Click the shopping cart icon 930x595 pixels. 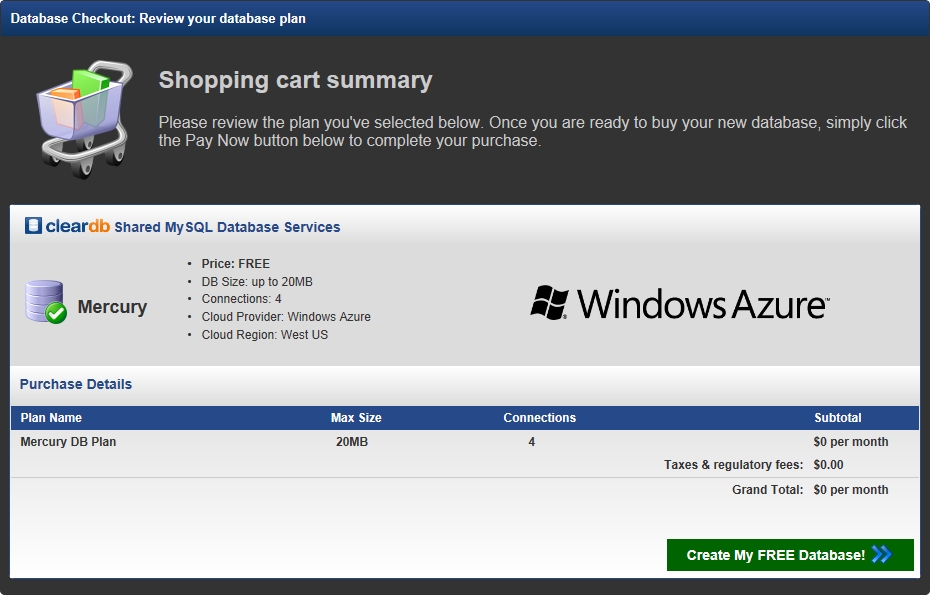click(84, 119)
